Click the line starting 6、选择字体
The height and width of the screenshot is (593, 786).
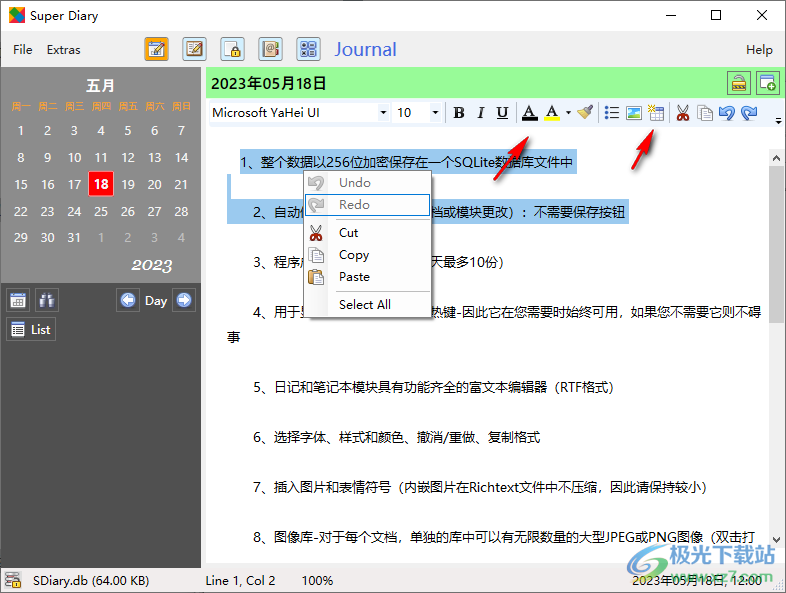coord(397,437)
